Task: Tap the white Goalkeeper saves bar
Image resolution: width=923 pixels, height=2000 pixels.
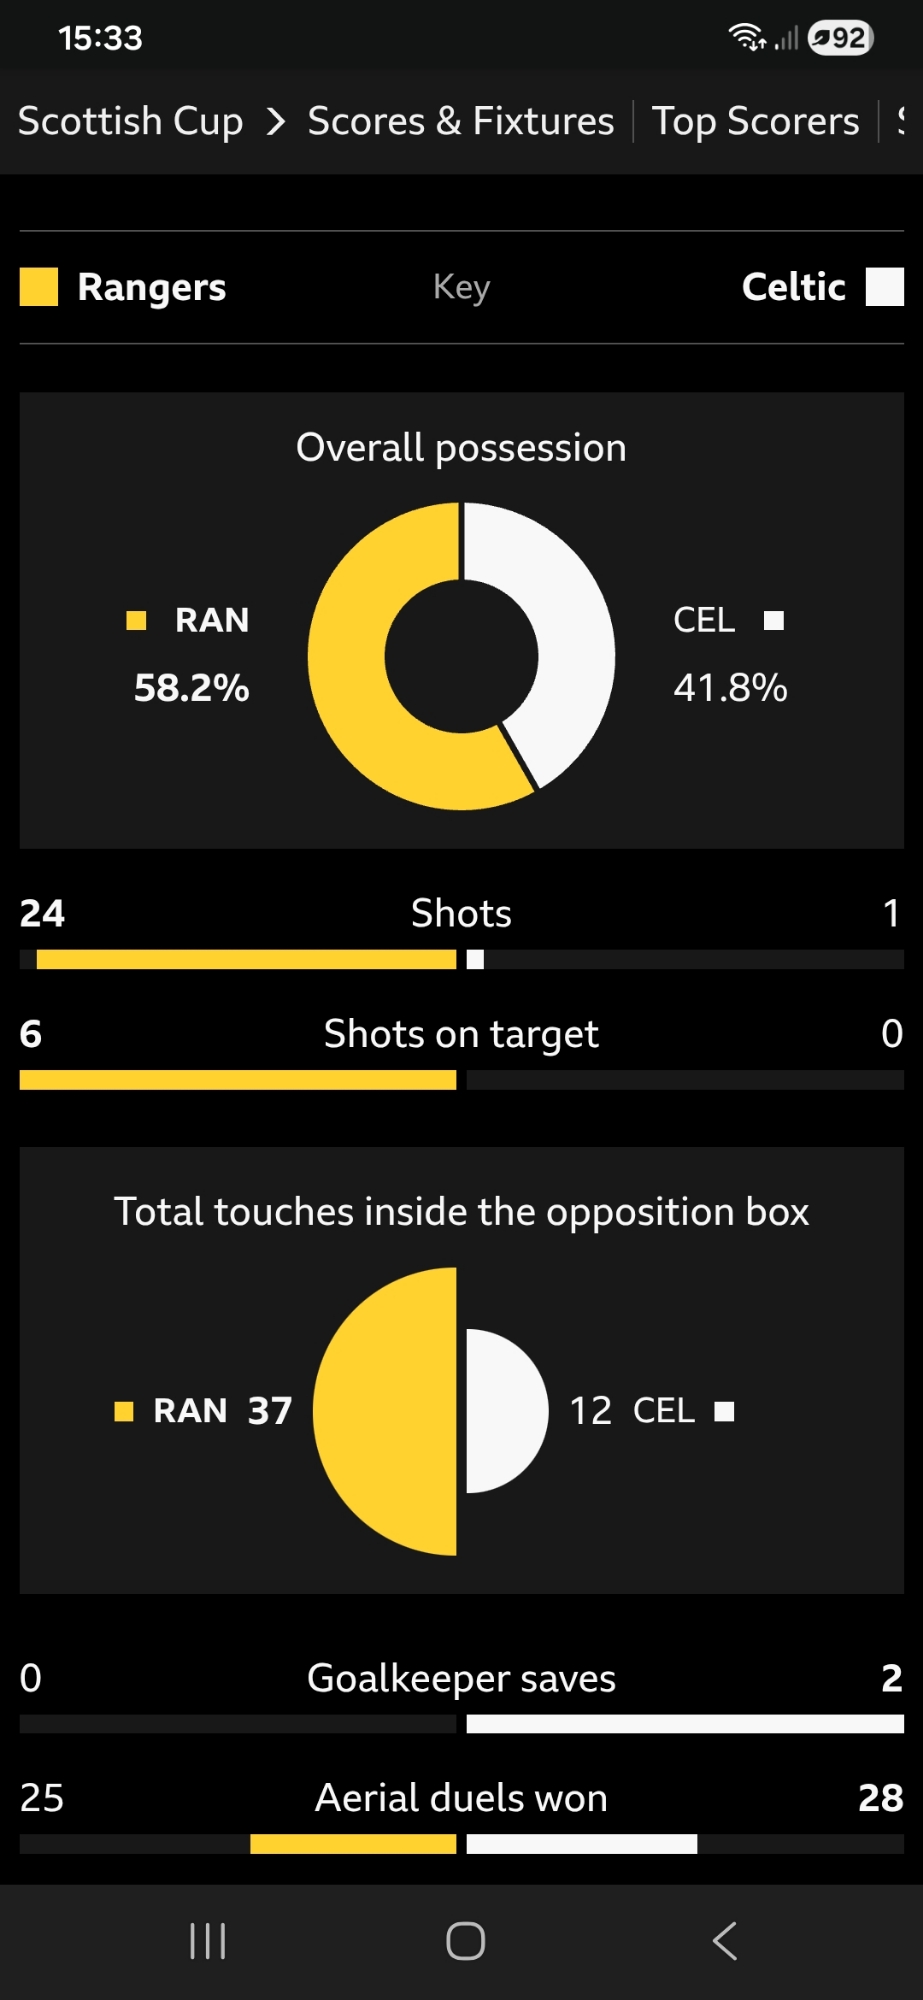Action: pos(684,1724)
